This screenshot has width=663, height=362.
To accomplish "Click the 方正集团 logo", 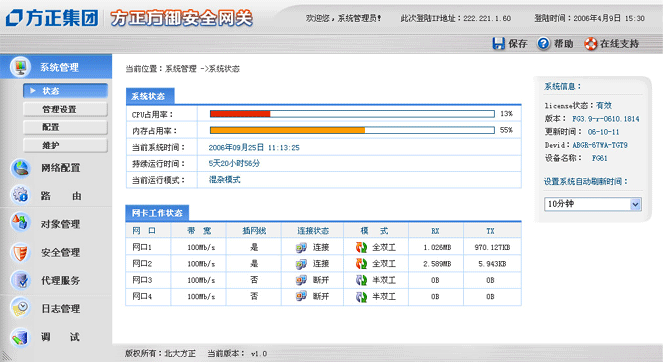I will pos(52,18).
